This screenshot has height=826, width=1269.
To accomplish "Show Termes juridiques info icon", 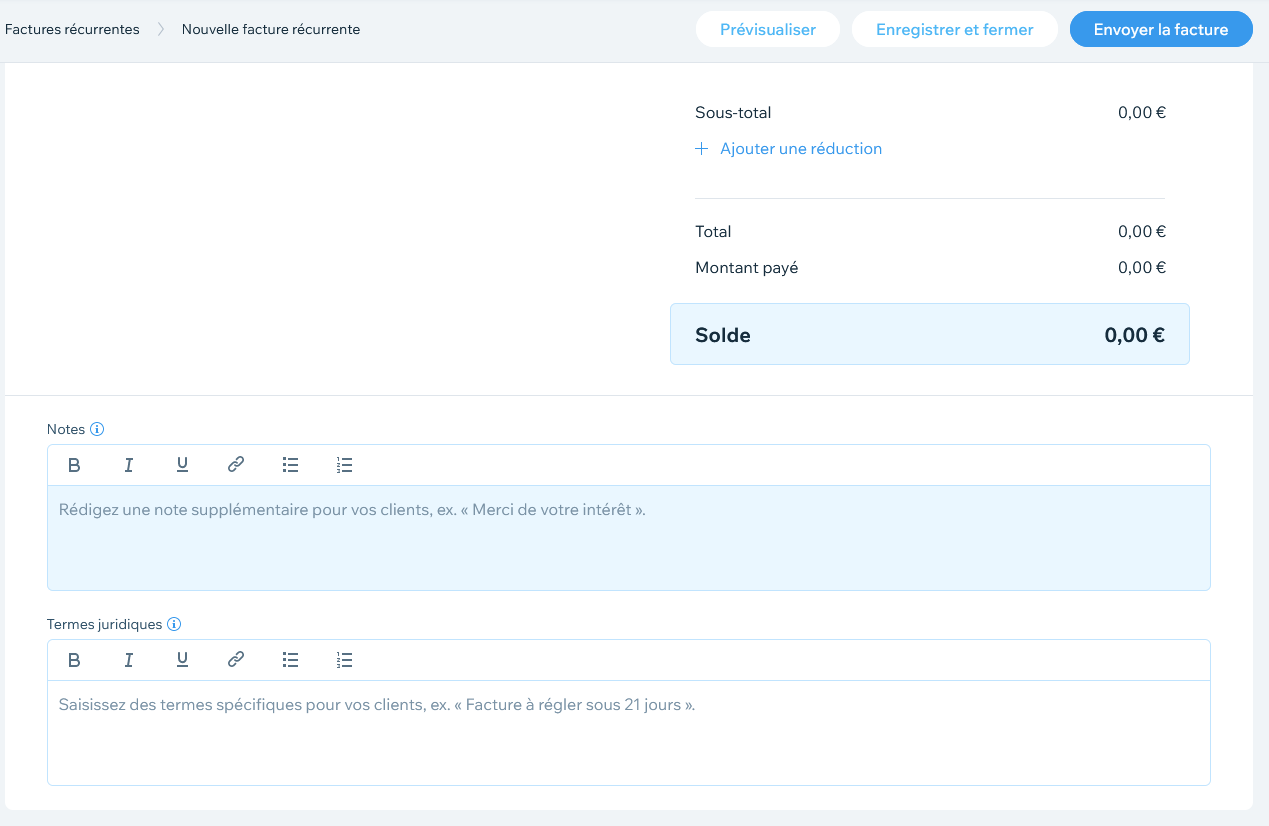I will tap(174, 624).
